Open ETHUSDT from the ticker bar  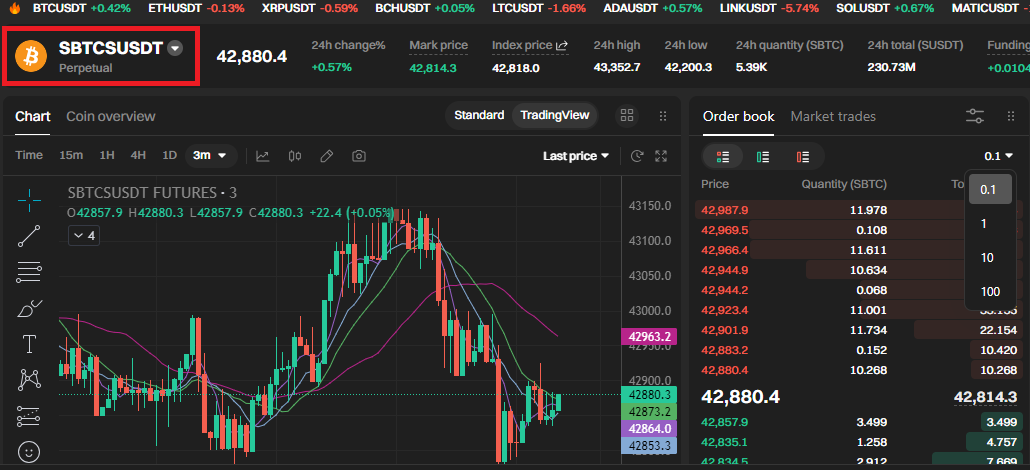tap(196, 9)
